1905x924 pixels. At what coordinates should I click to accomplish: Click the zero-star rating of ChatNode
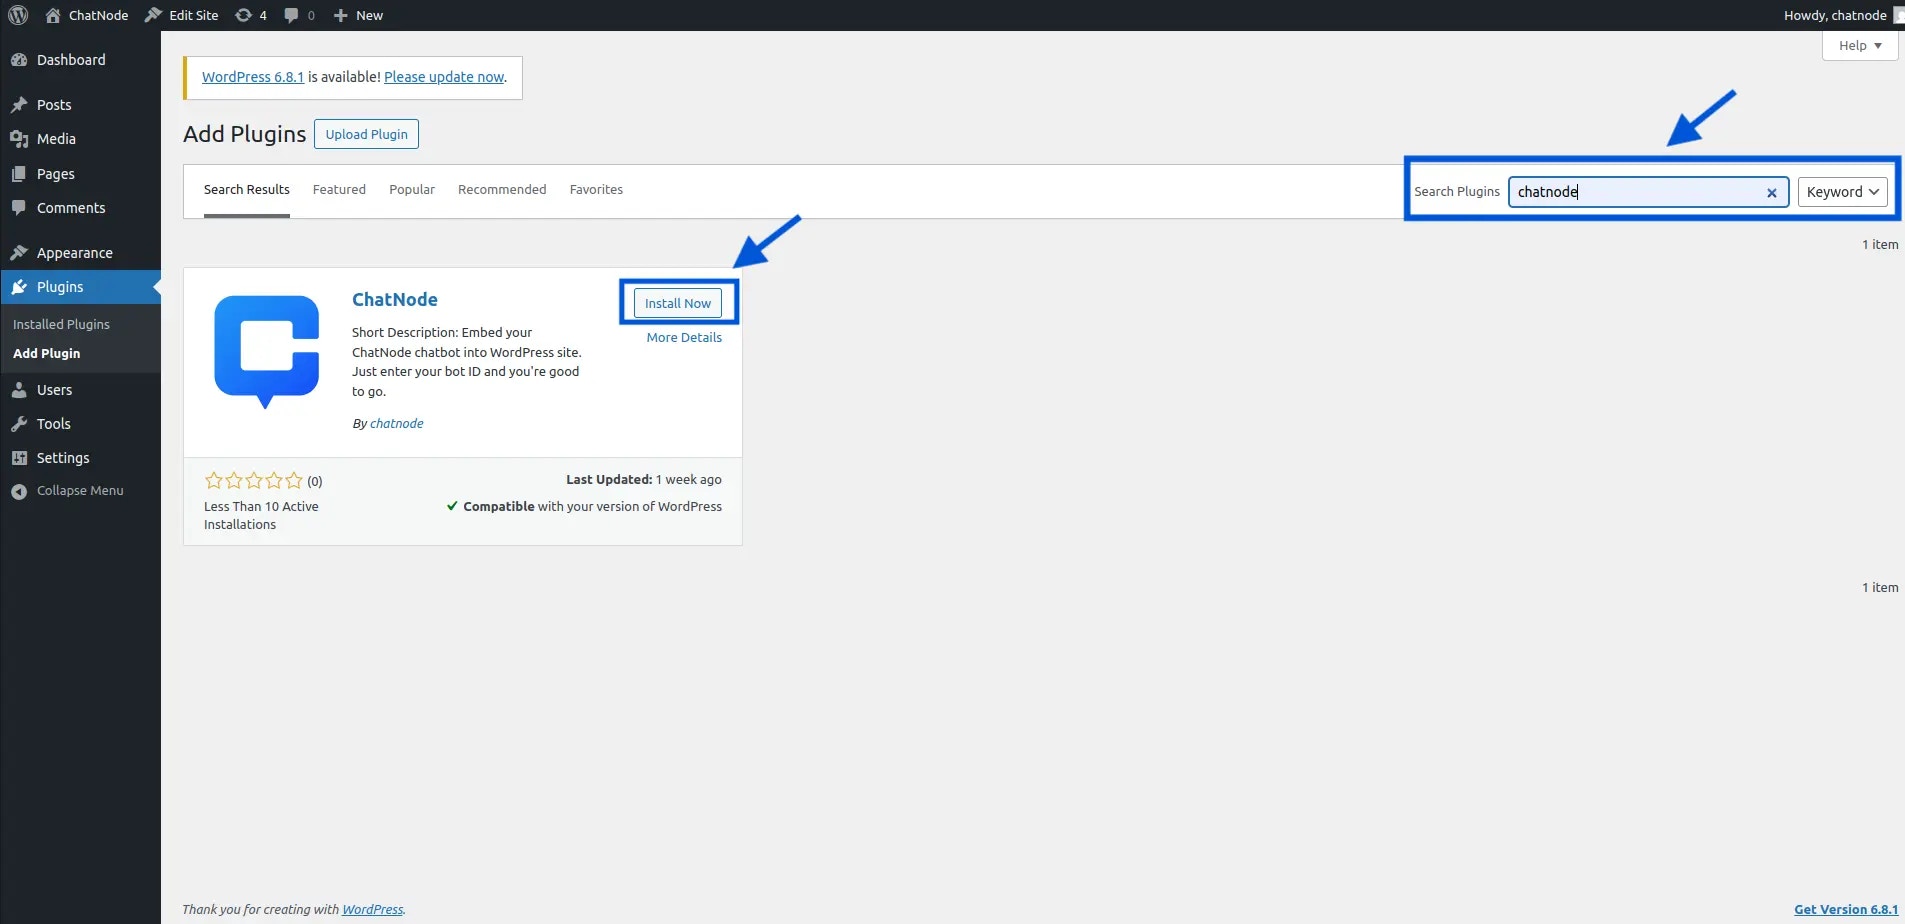[253, 481]
